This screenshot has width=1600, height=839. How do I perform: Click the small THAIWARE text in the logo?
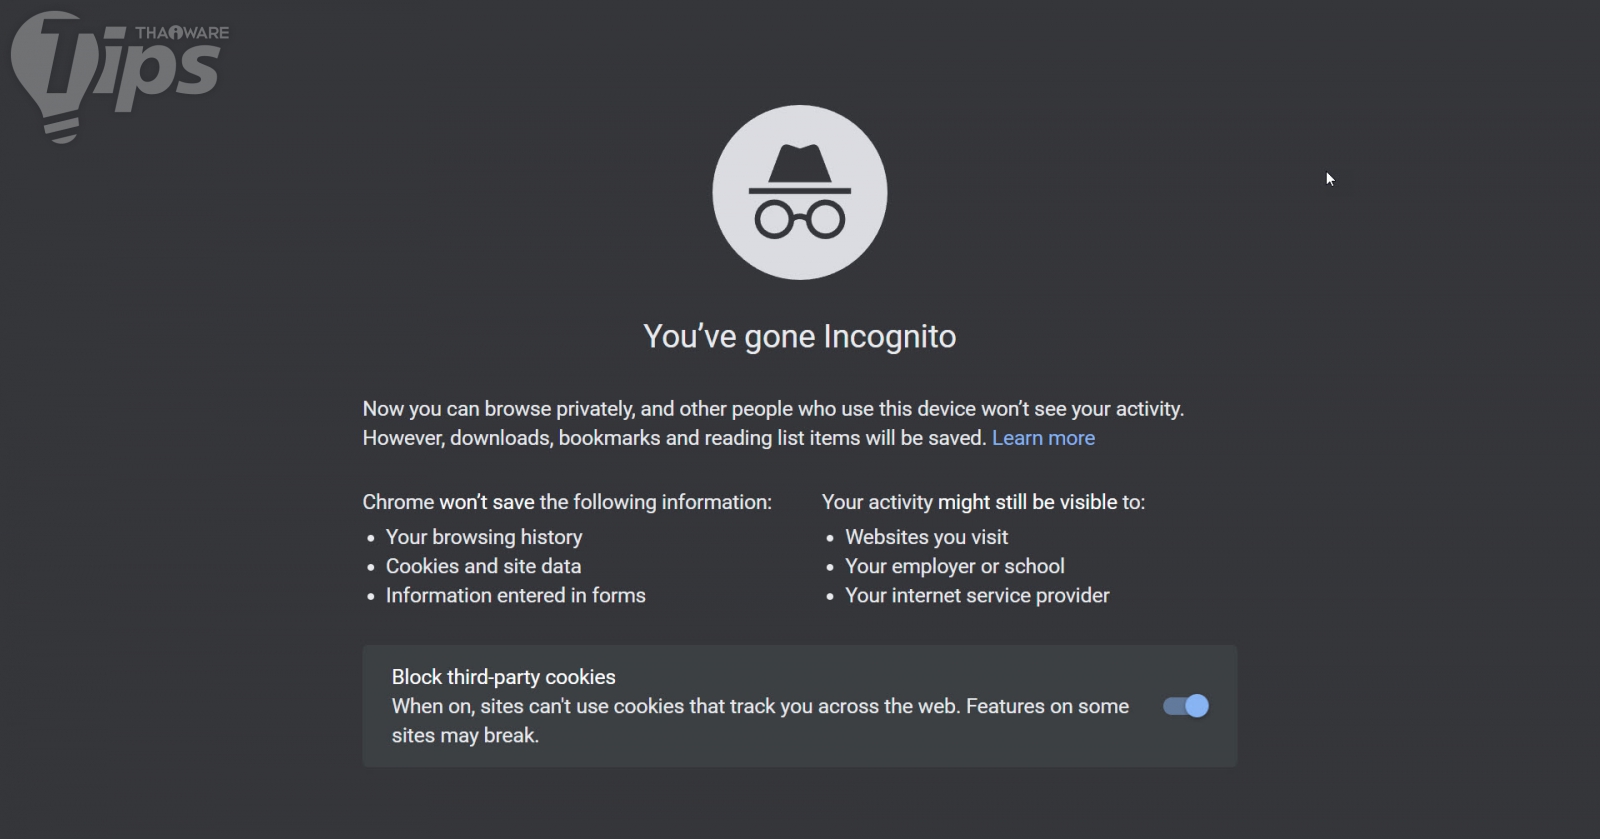[x=182, y=33]
